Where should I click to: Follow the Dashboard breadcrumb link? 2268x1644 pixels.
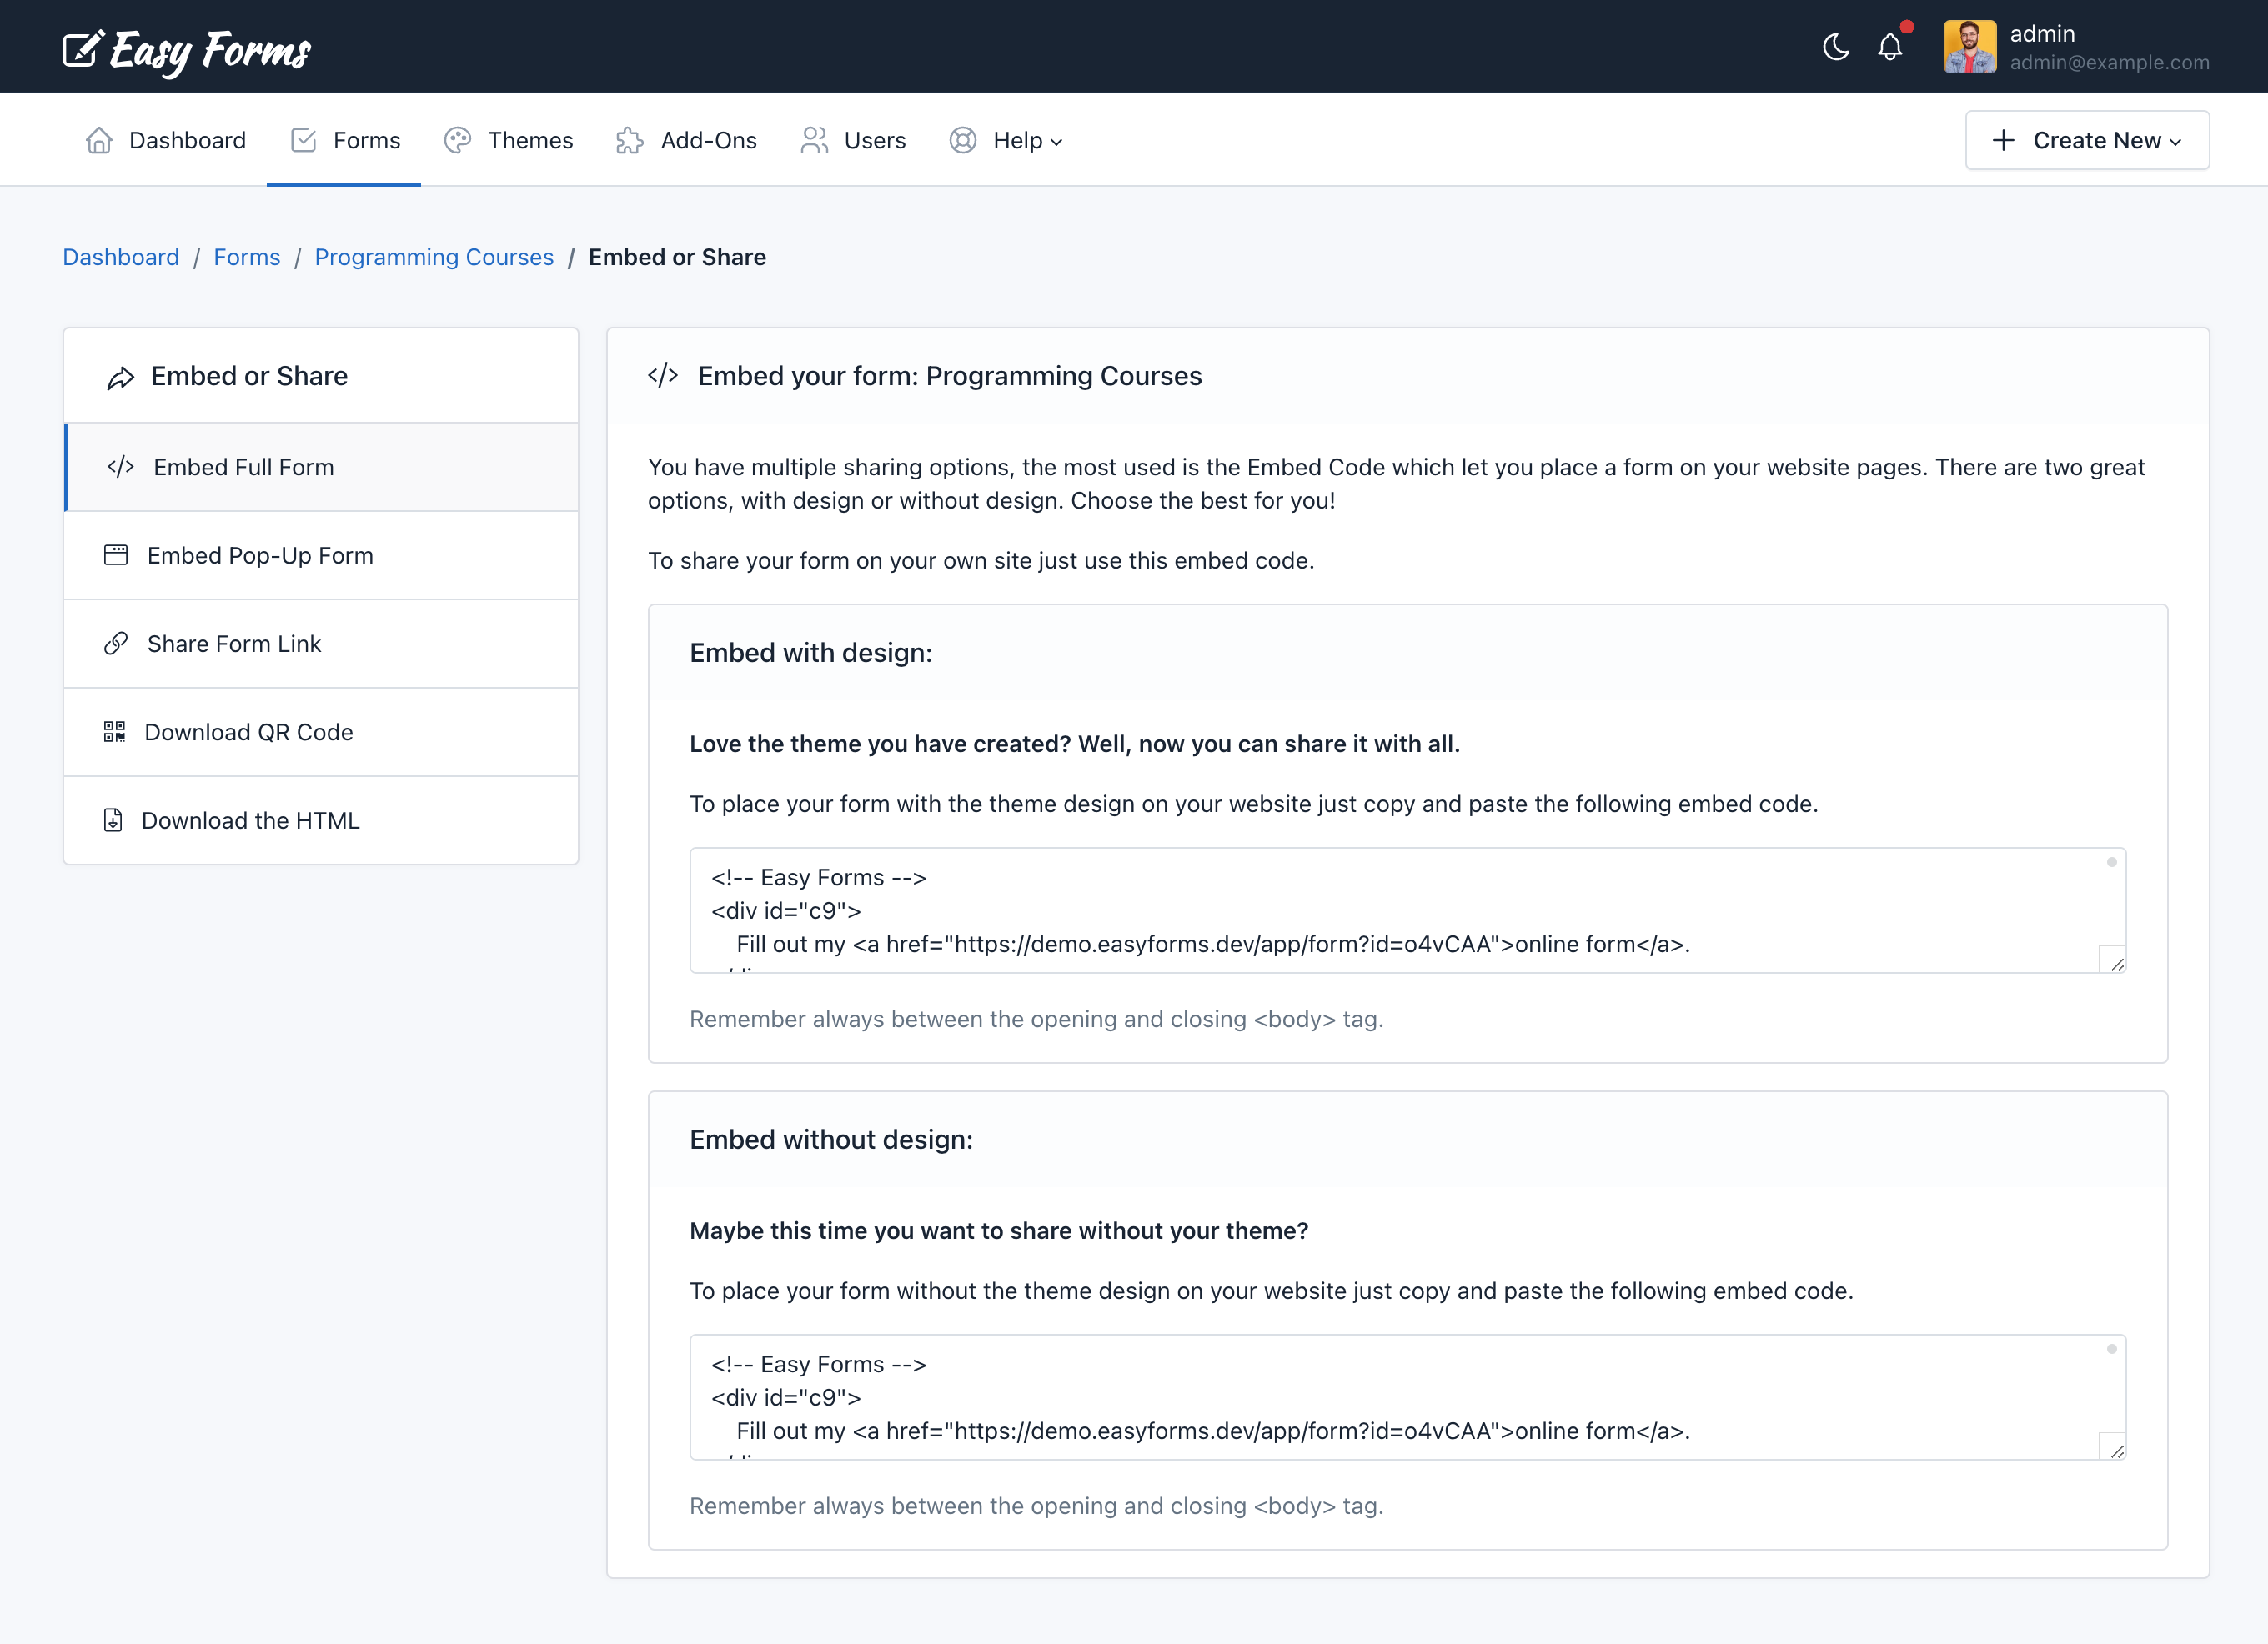pos(121,257)
